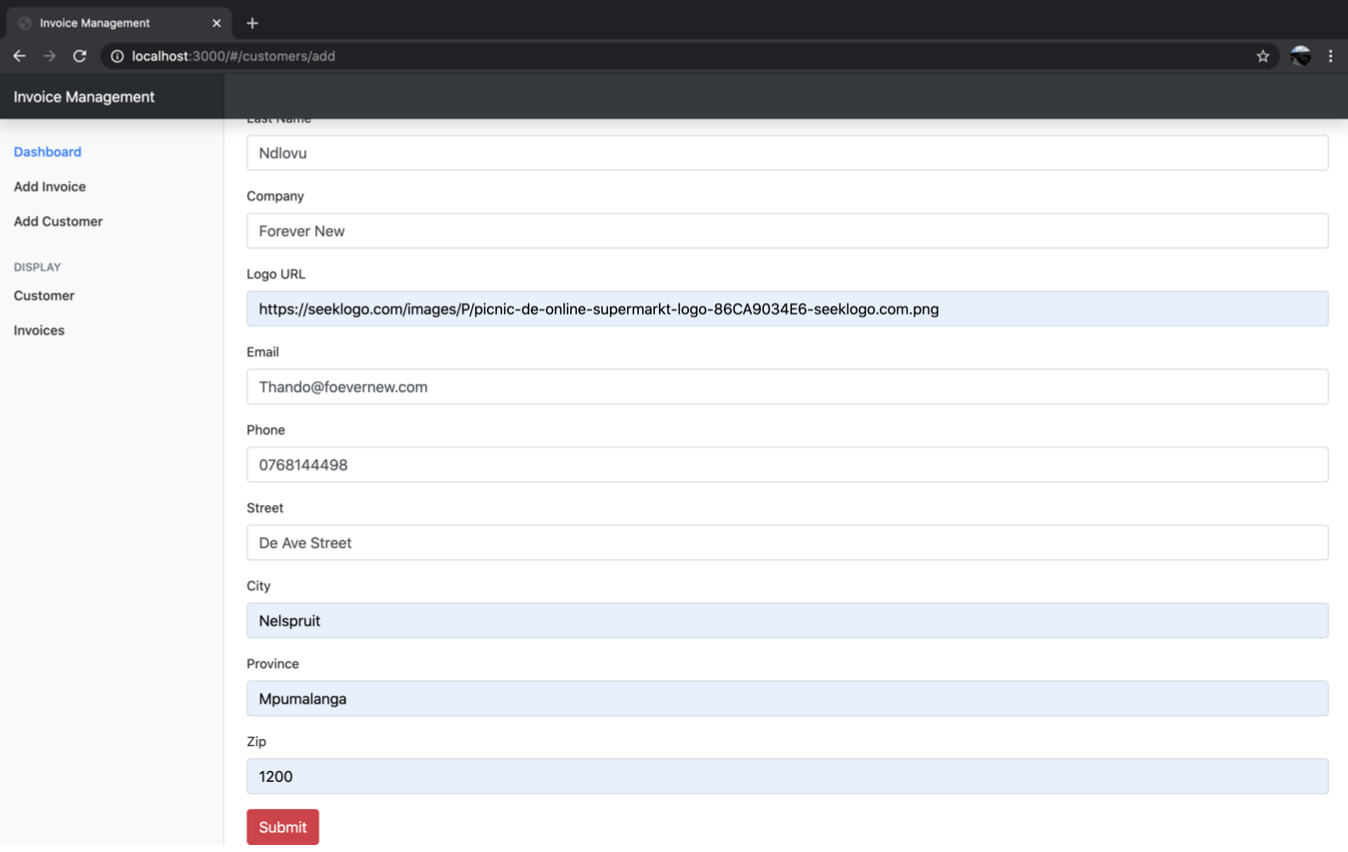1348x852 pixels.
Task: Click the site information icon in address bar
Action: 115,56
